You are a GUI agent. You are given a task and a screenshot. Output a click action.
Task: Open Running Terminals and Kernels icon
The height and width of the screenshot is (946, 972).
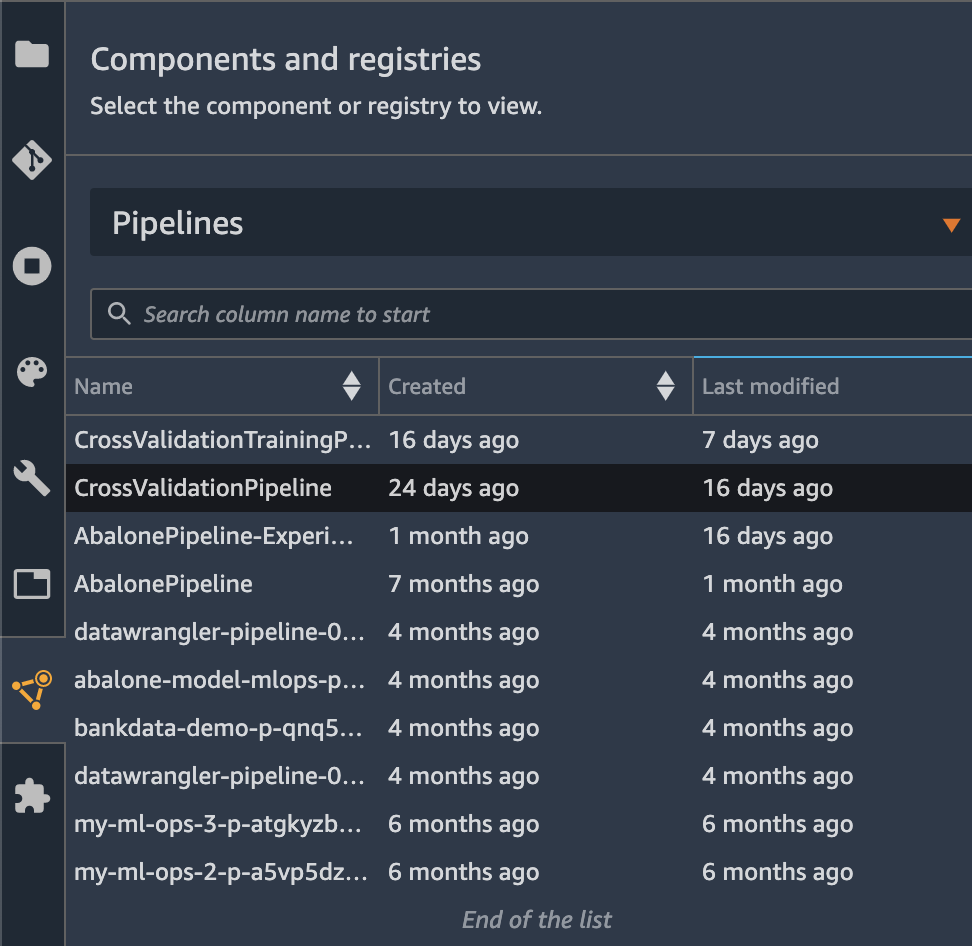click(x=32, y=266)
